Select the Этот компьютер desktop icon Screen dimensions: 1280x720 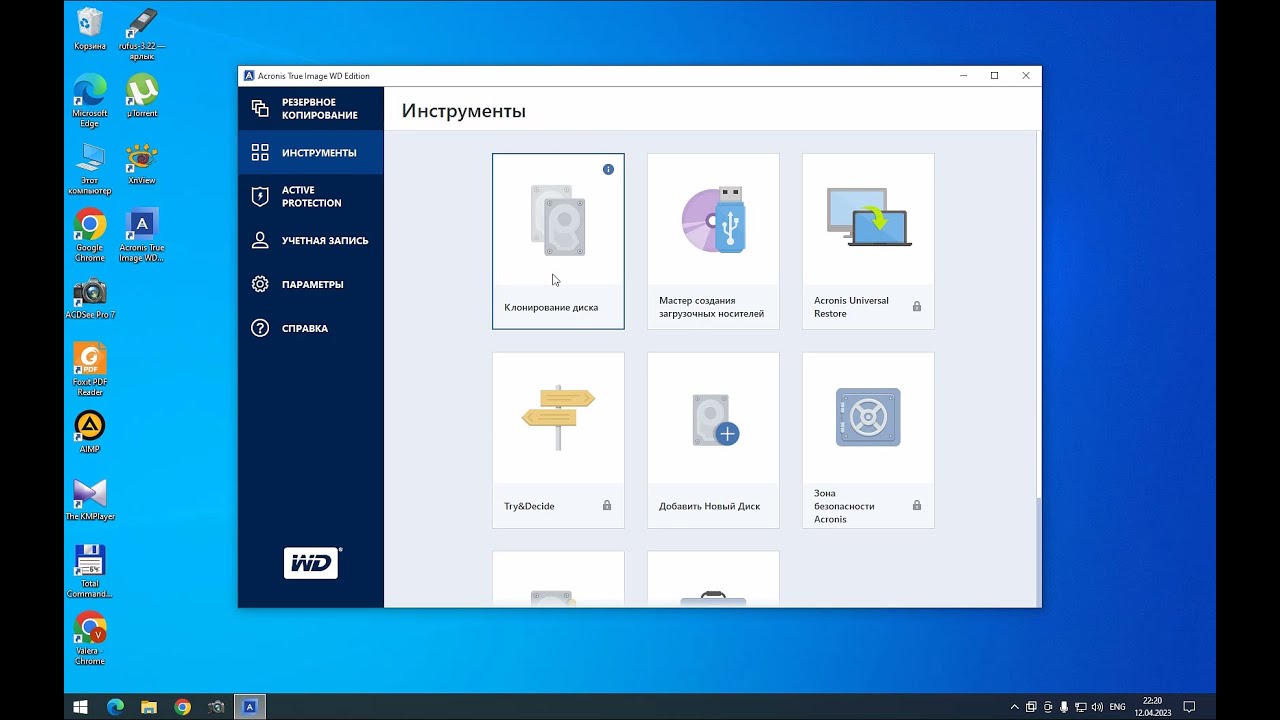coord(89,168)
